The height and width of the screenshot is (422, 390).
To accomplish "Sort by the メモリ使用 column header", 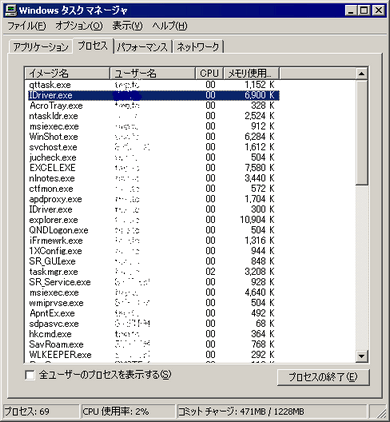I will tap(251, 73).
